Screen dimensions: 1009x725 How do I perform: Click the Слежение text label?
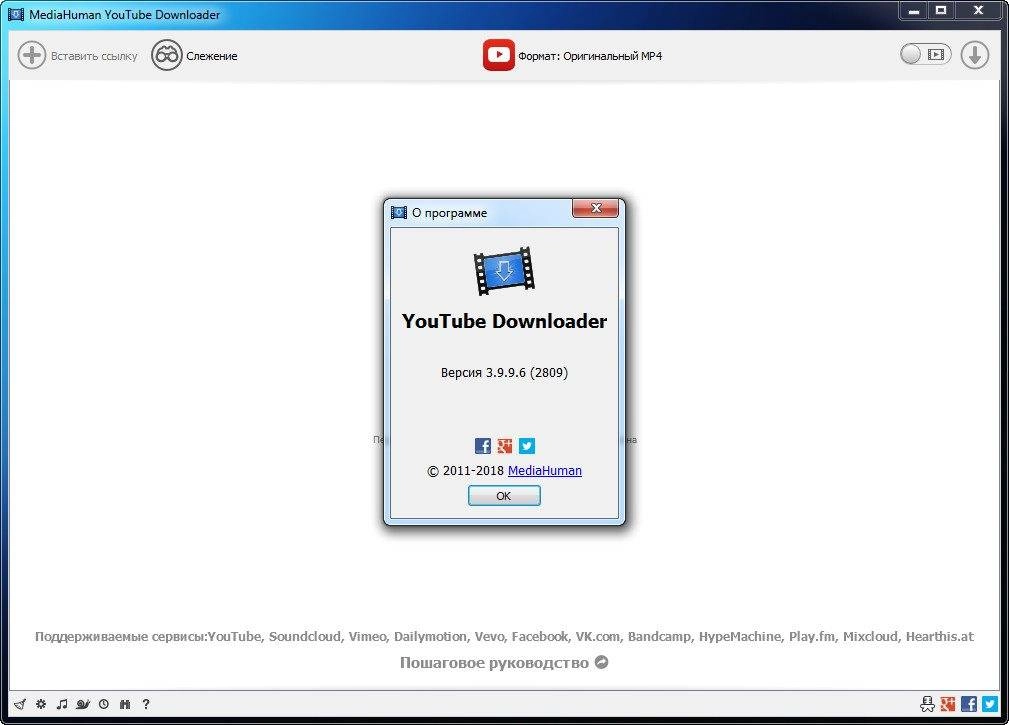point(212,56)
